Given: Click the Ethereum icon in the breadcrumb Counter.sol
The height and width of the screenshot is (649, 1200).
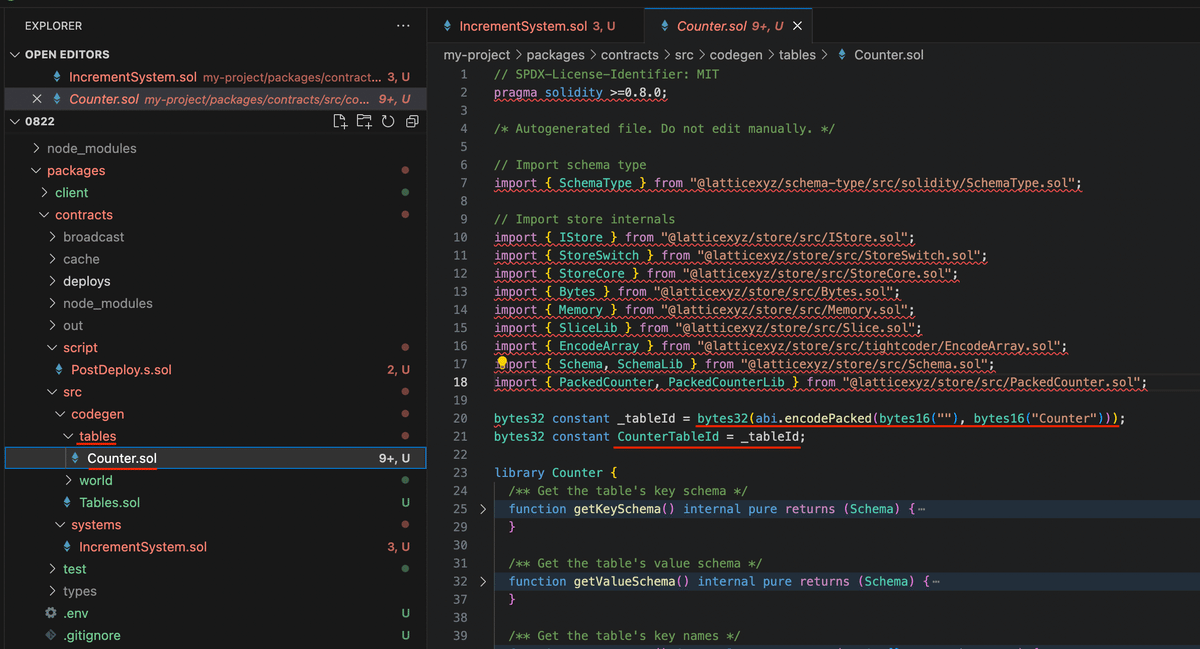Looking at the screenshot, I should [842, 55].
